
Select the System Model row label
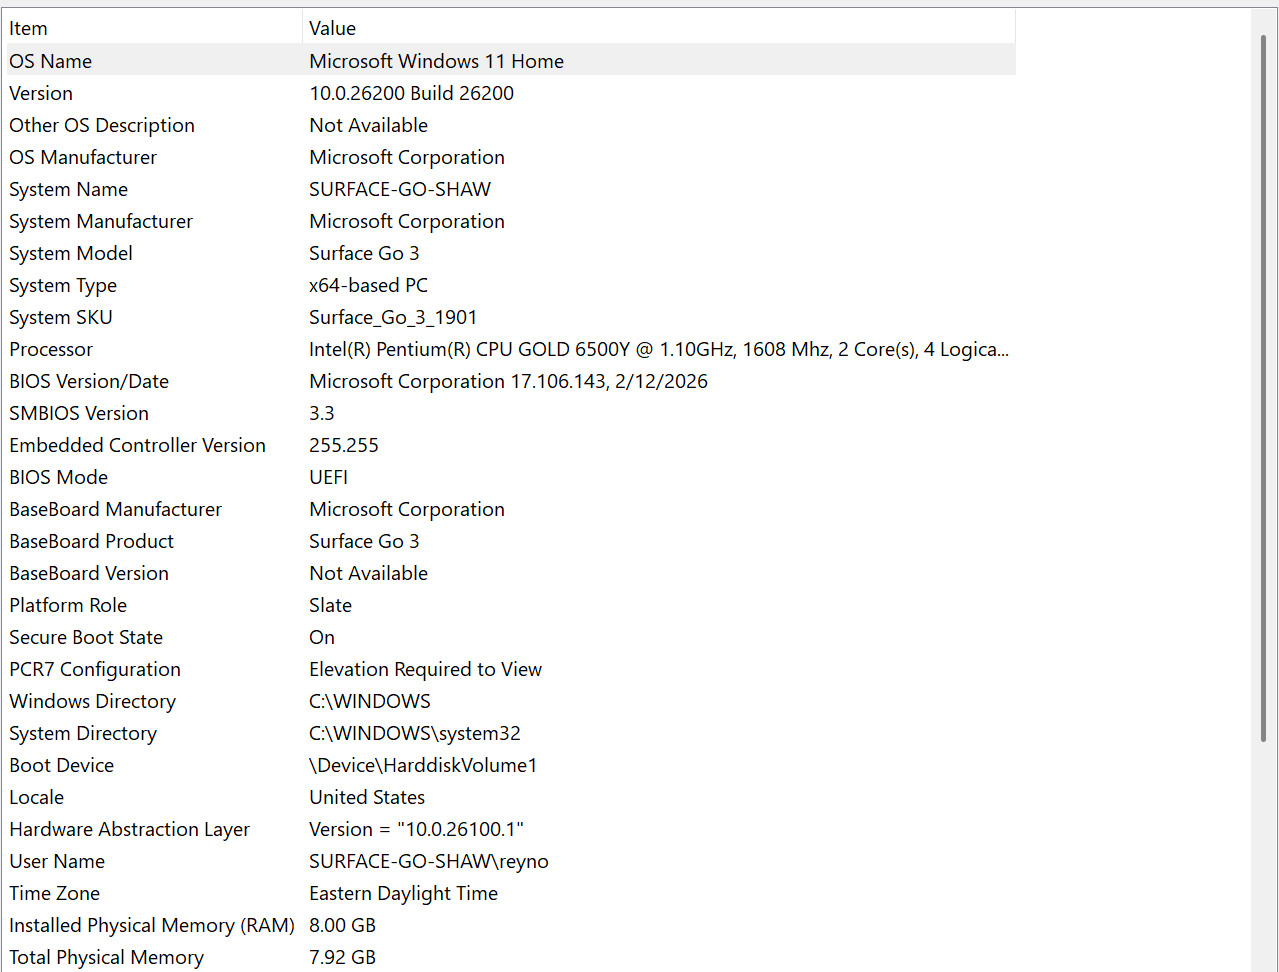pyautogui.click(x=71, y=253)
